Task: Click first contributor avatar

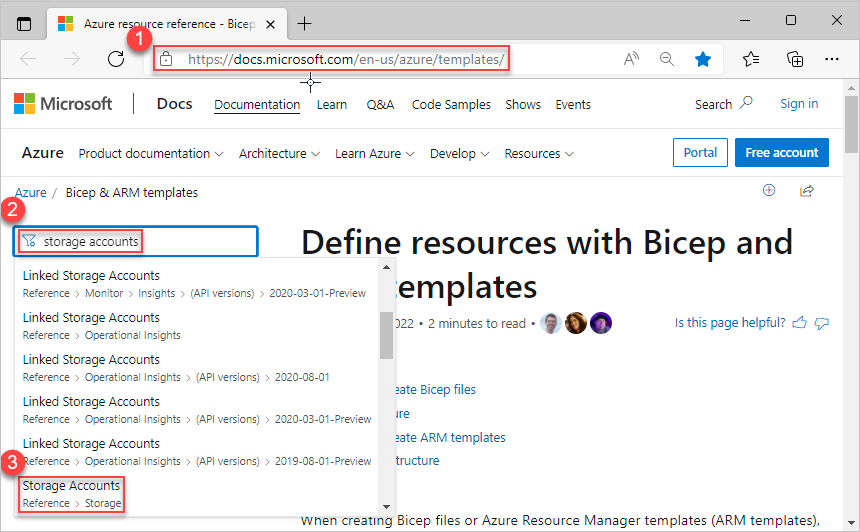Action: coord(550,323)
